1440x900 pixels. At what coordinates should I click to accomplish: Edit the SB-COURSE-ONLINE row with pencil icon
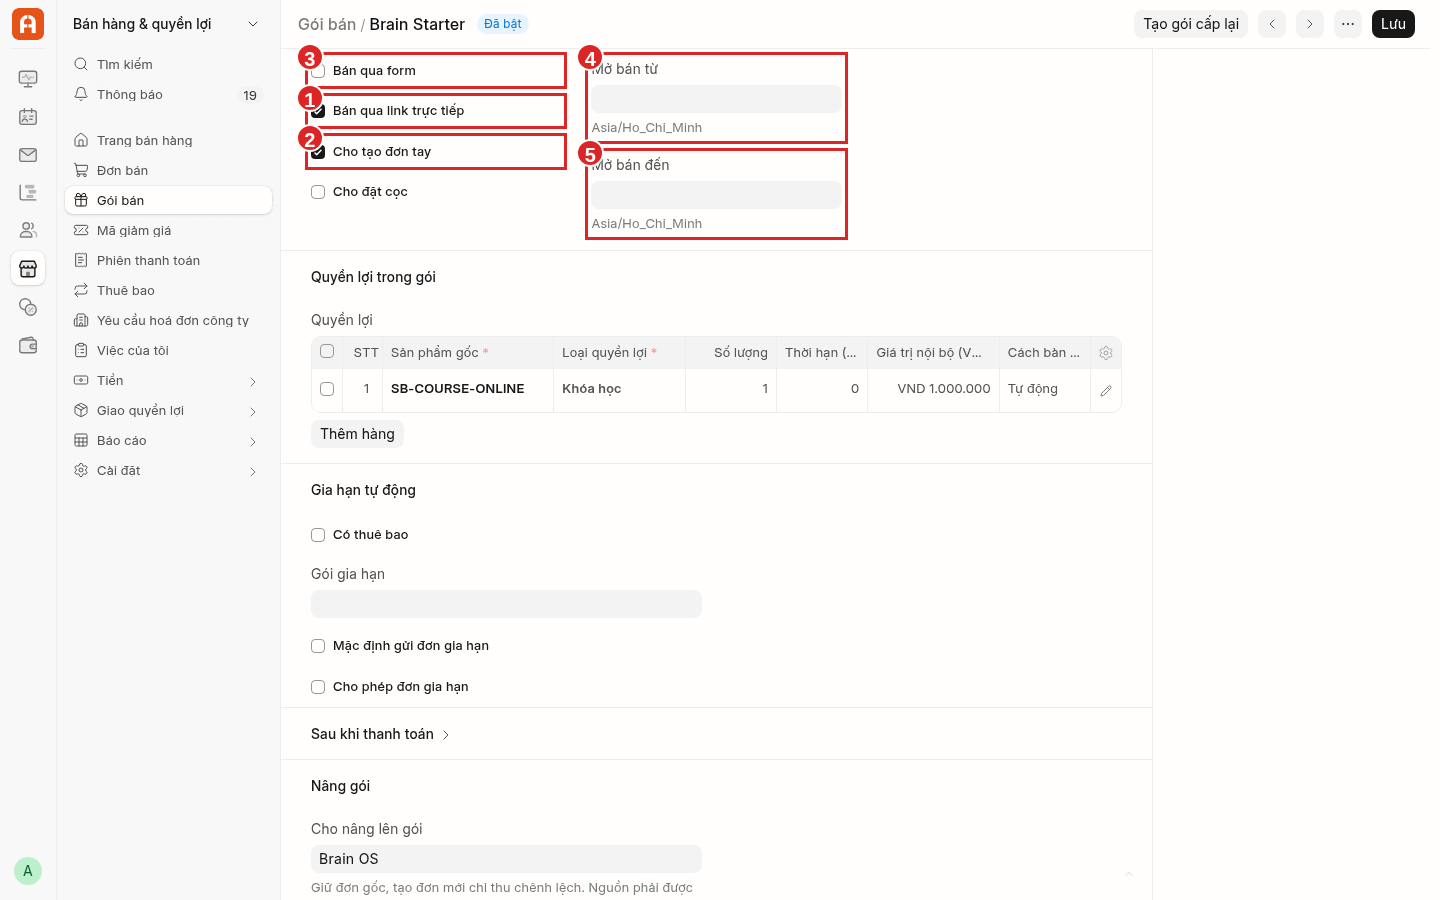point(1106,391)
